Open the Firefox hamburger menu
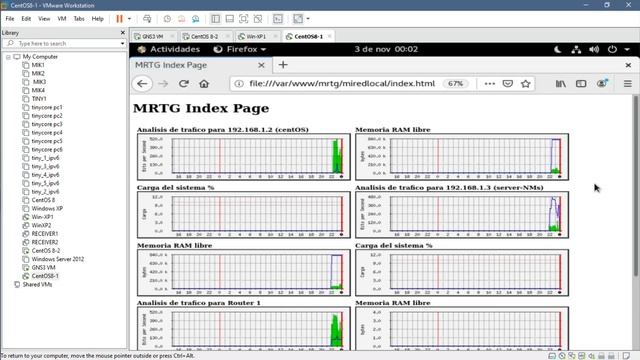Screen dimensions: 640x360 [x=627, y=84]
